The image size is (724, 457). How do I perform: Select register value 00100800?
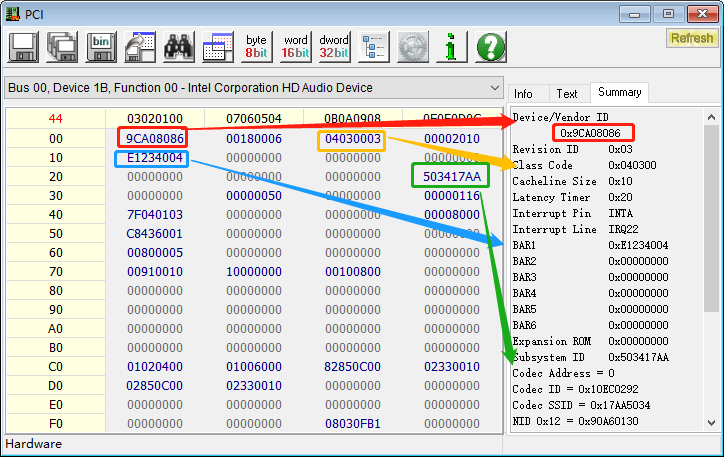point(353,271)
